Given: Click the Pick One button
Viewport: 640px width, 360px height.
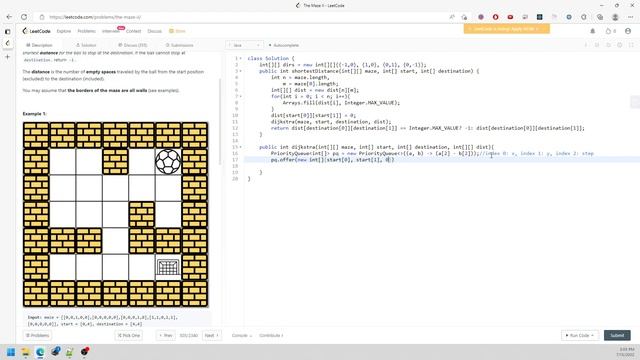Looking at the screenshot, I should click(129, 336).
